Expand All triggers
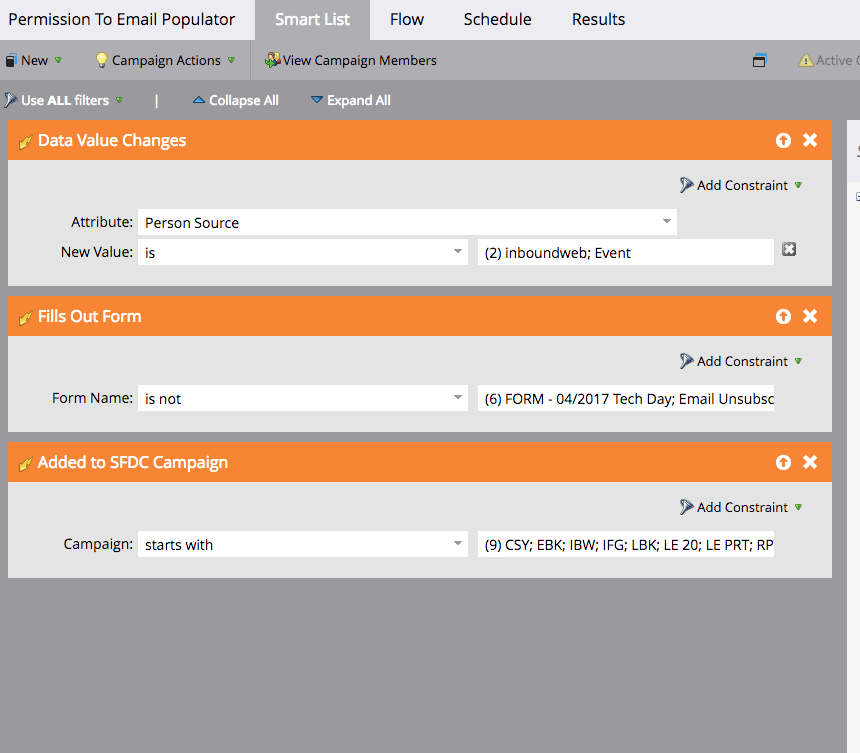860x753 pixels. (x=350, y=101)
